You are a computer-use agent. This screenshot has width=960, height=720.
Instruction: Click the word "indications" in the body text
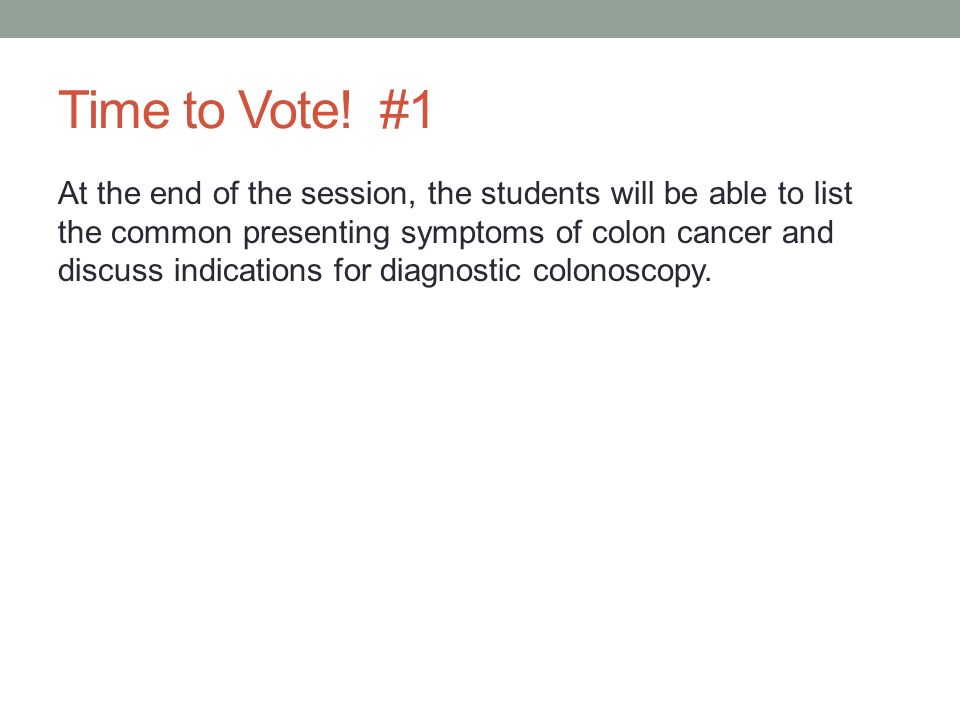(248, 270)
